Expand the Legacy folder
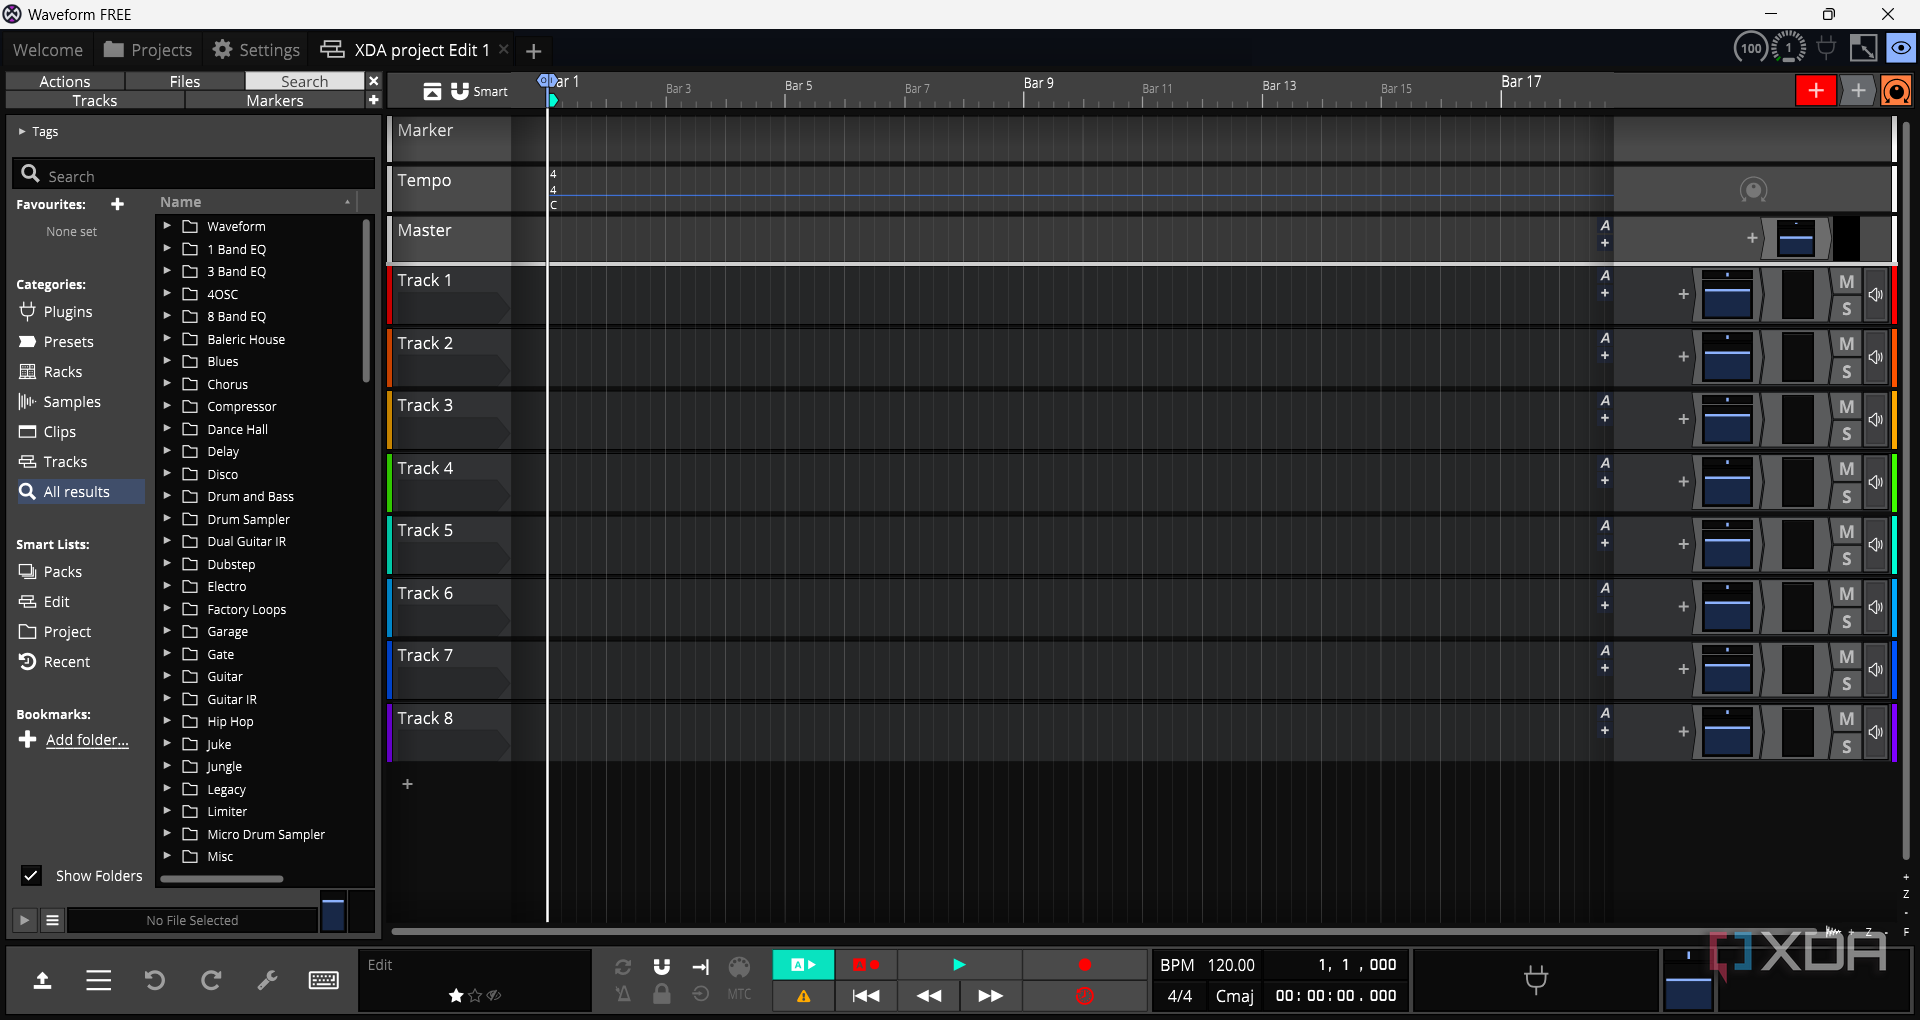 click(167, 789)
